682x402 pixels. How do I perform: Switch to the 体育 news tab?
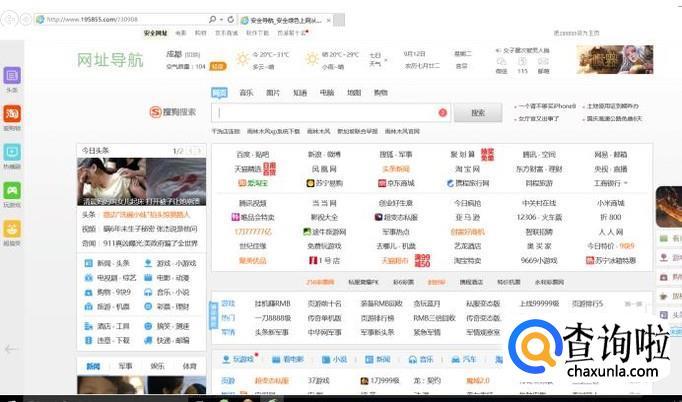[190, 366]
